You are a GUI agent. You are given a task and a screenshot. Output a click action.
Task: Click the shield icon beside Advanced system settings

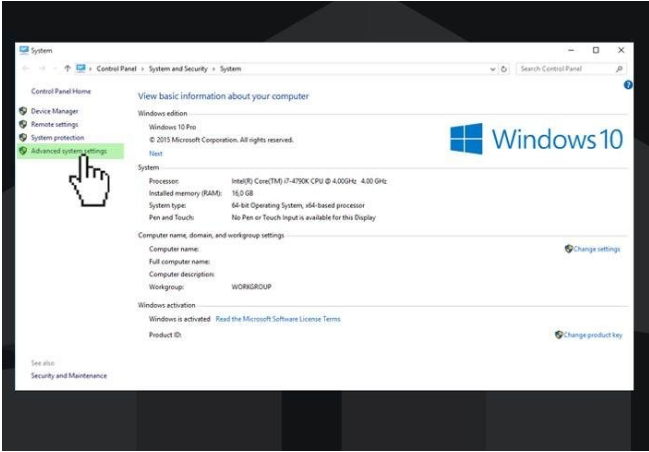pos(23,151)
